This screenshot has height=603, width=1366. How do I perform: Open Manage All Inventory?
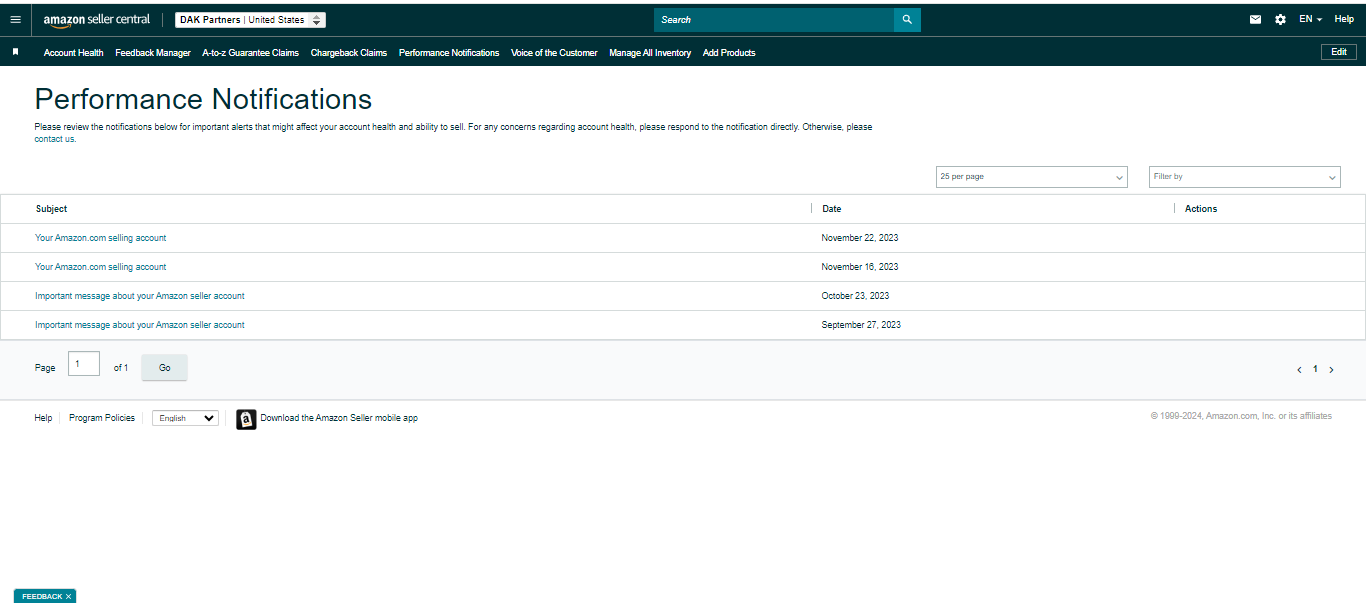point(650,53)
